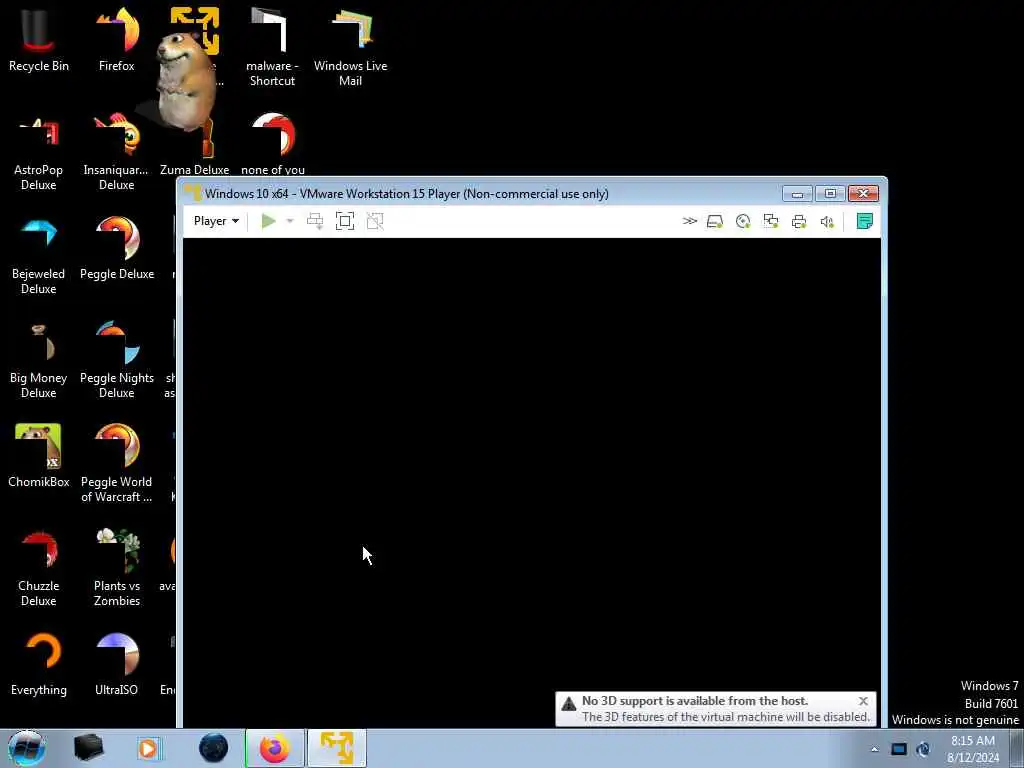Select Bejeweled Deluxe desktop icon
The width and height of the screenshot is (1024, 768).
39,256
